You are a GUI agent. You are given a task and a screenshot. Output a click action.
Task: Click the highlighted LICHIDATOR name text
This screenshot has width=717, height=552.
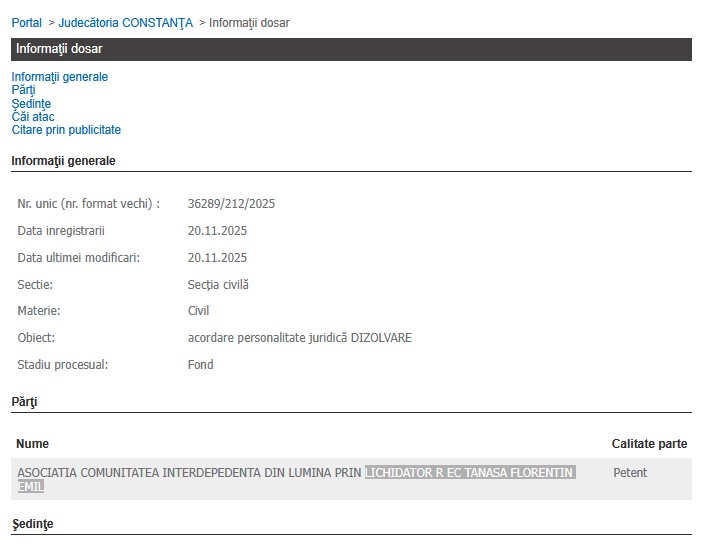point(469,472)
